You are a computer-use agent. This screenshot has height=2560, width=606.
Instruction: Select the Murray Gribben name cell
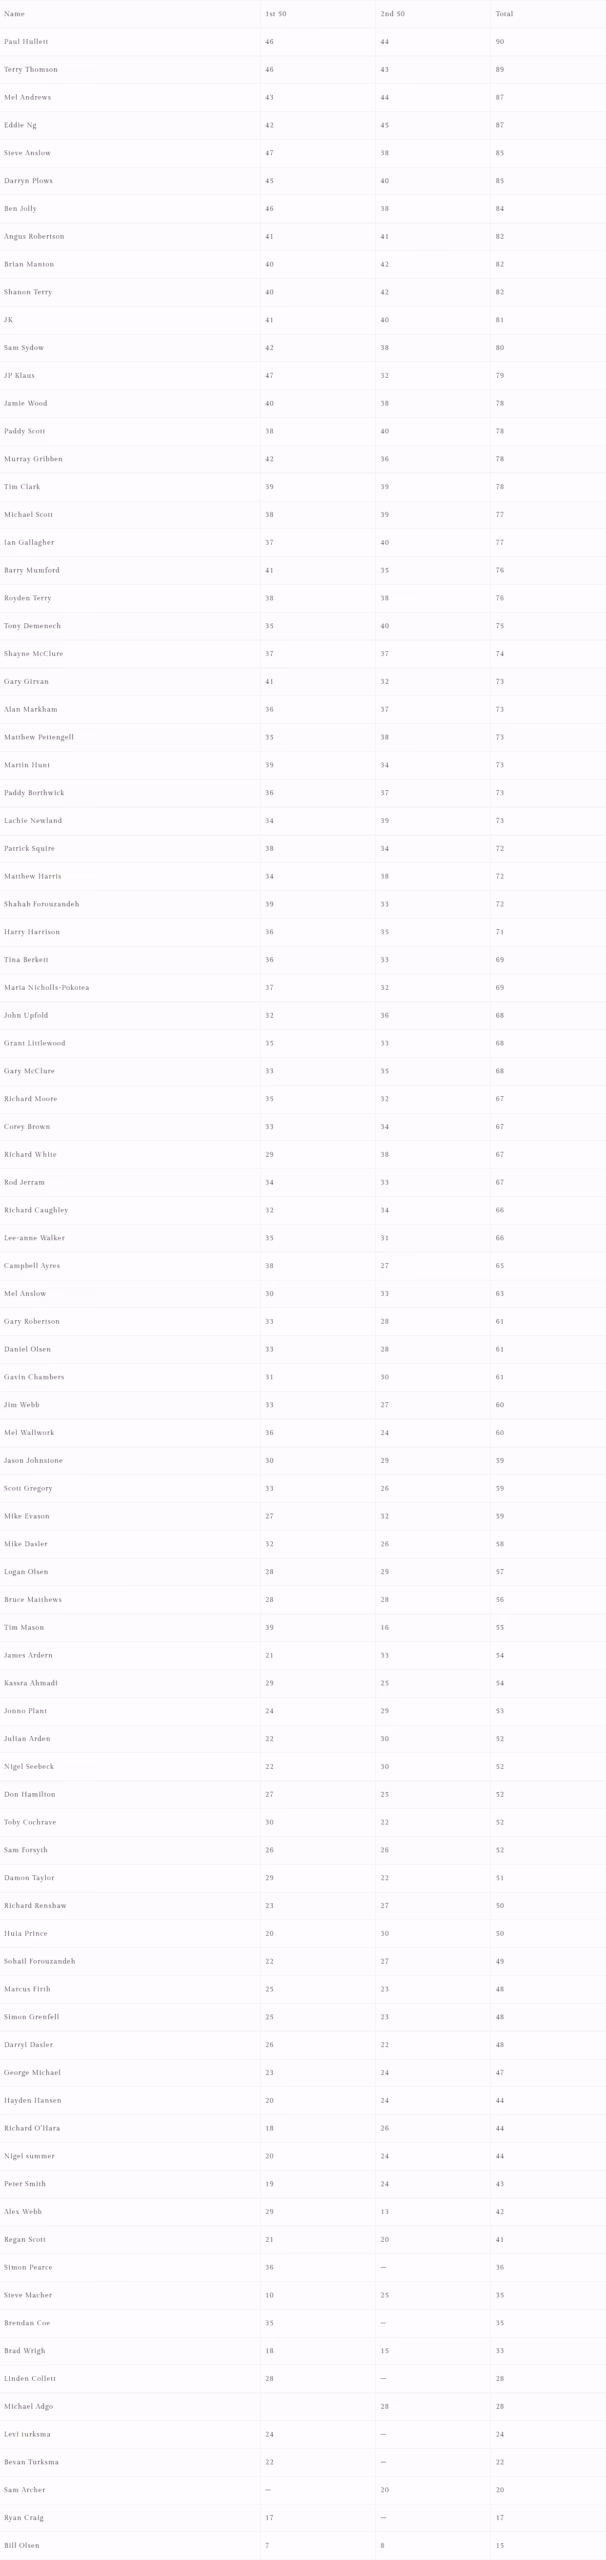33,459
